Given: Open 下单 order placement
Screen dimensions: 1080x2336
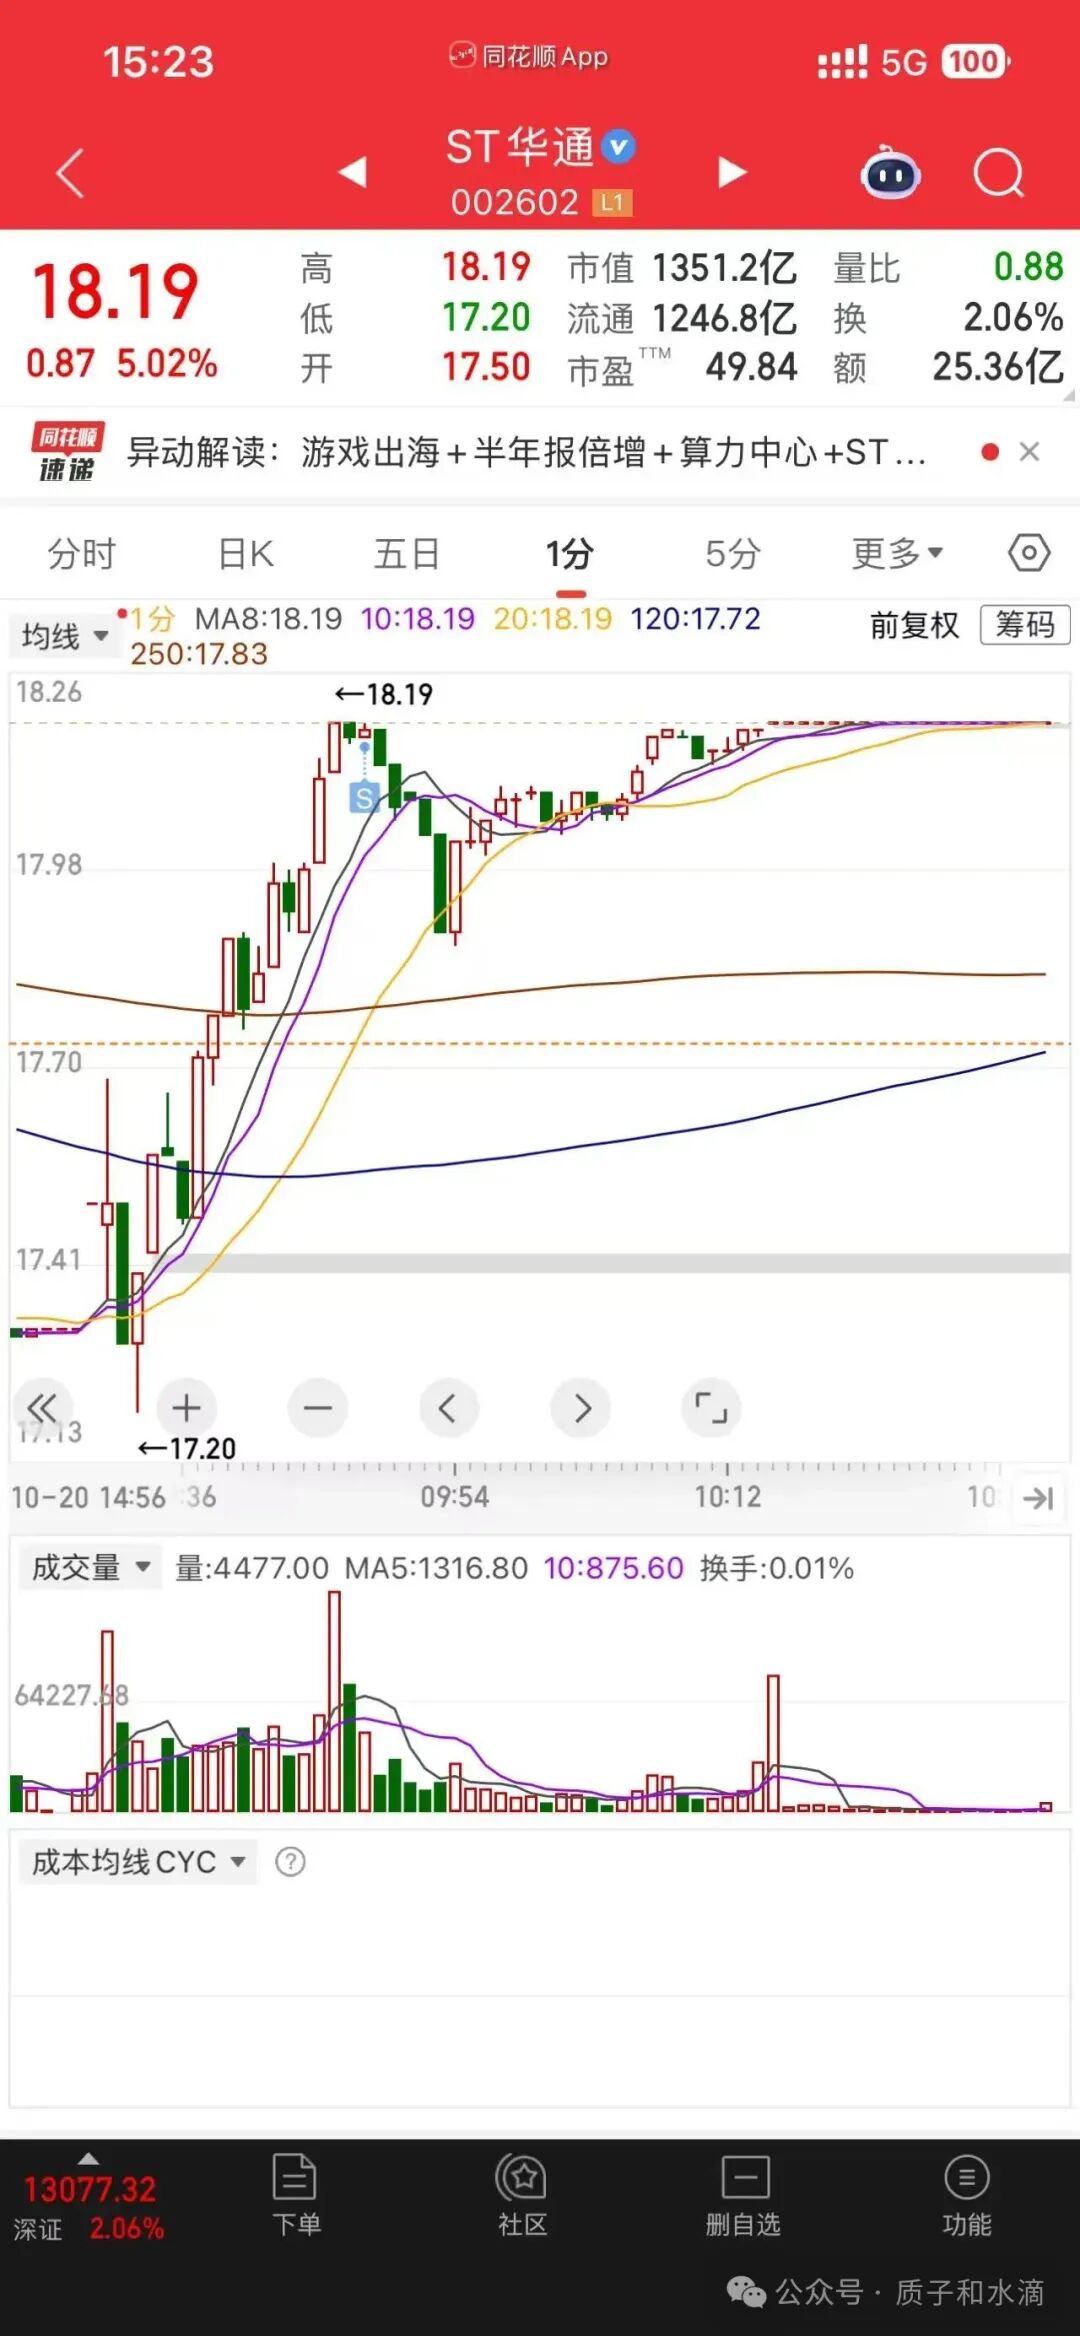Looking at the screenshot, I should [x=295, y=2195].
